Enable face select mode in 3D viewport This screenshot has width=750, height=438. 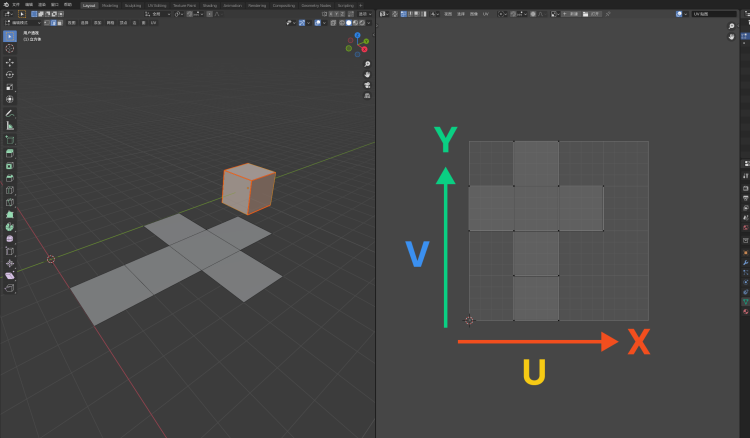coord(60,22)
